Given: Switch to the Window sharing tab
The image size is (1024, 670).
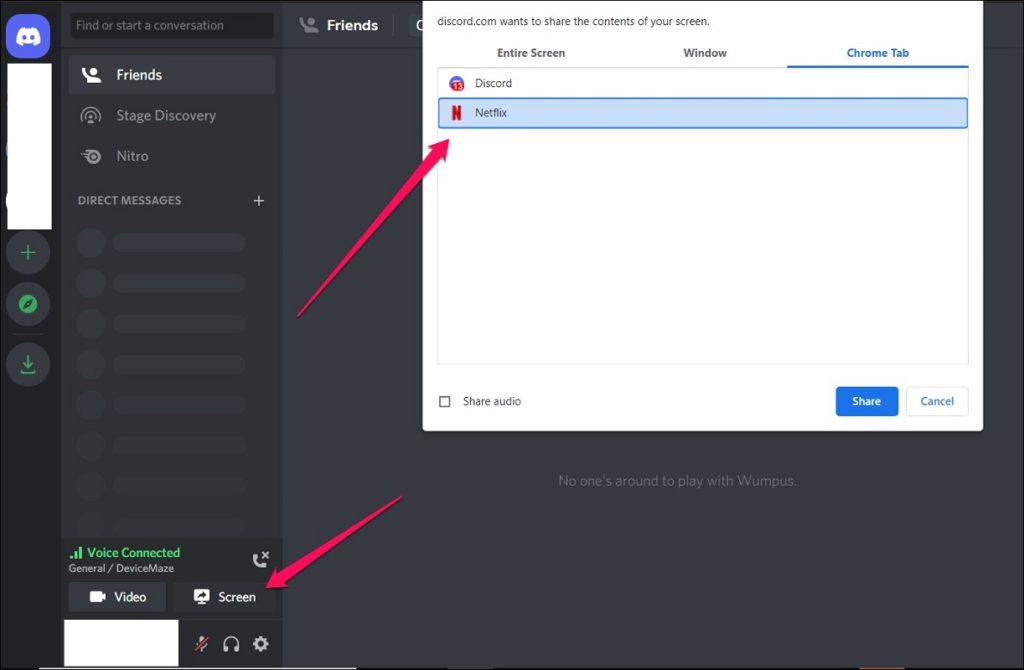Looking at the screenshot, I should pyautogui.click(x=704, y=52).
